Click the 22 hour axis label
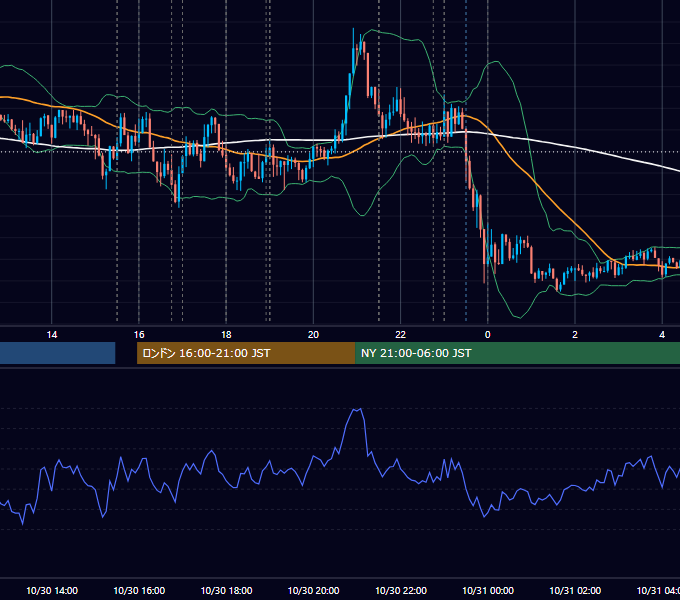680x600 pixels. (x=400, y=335)
